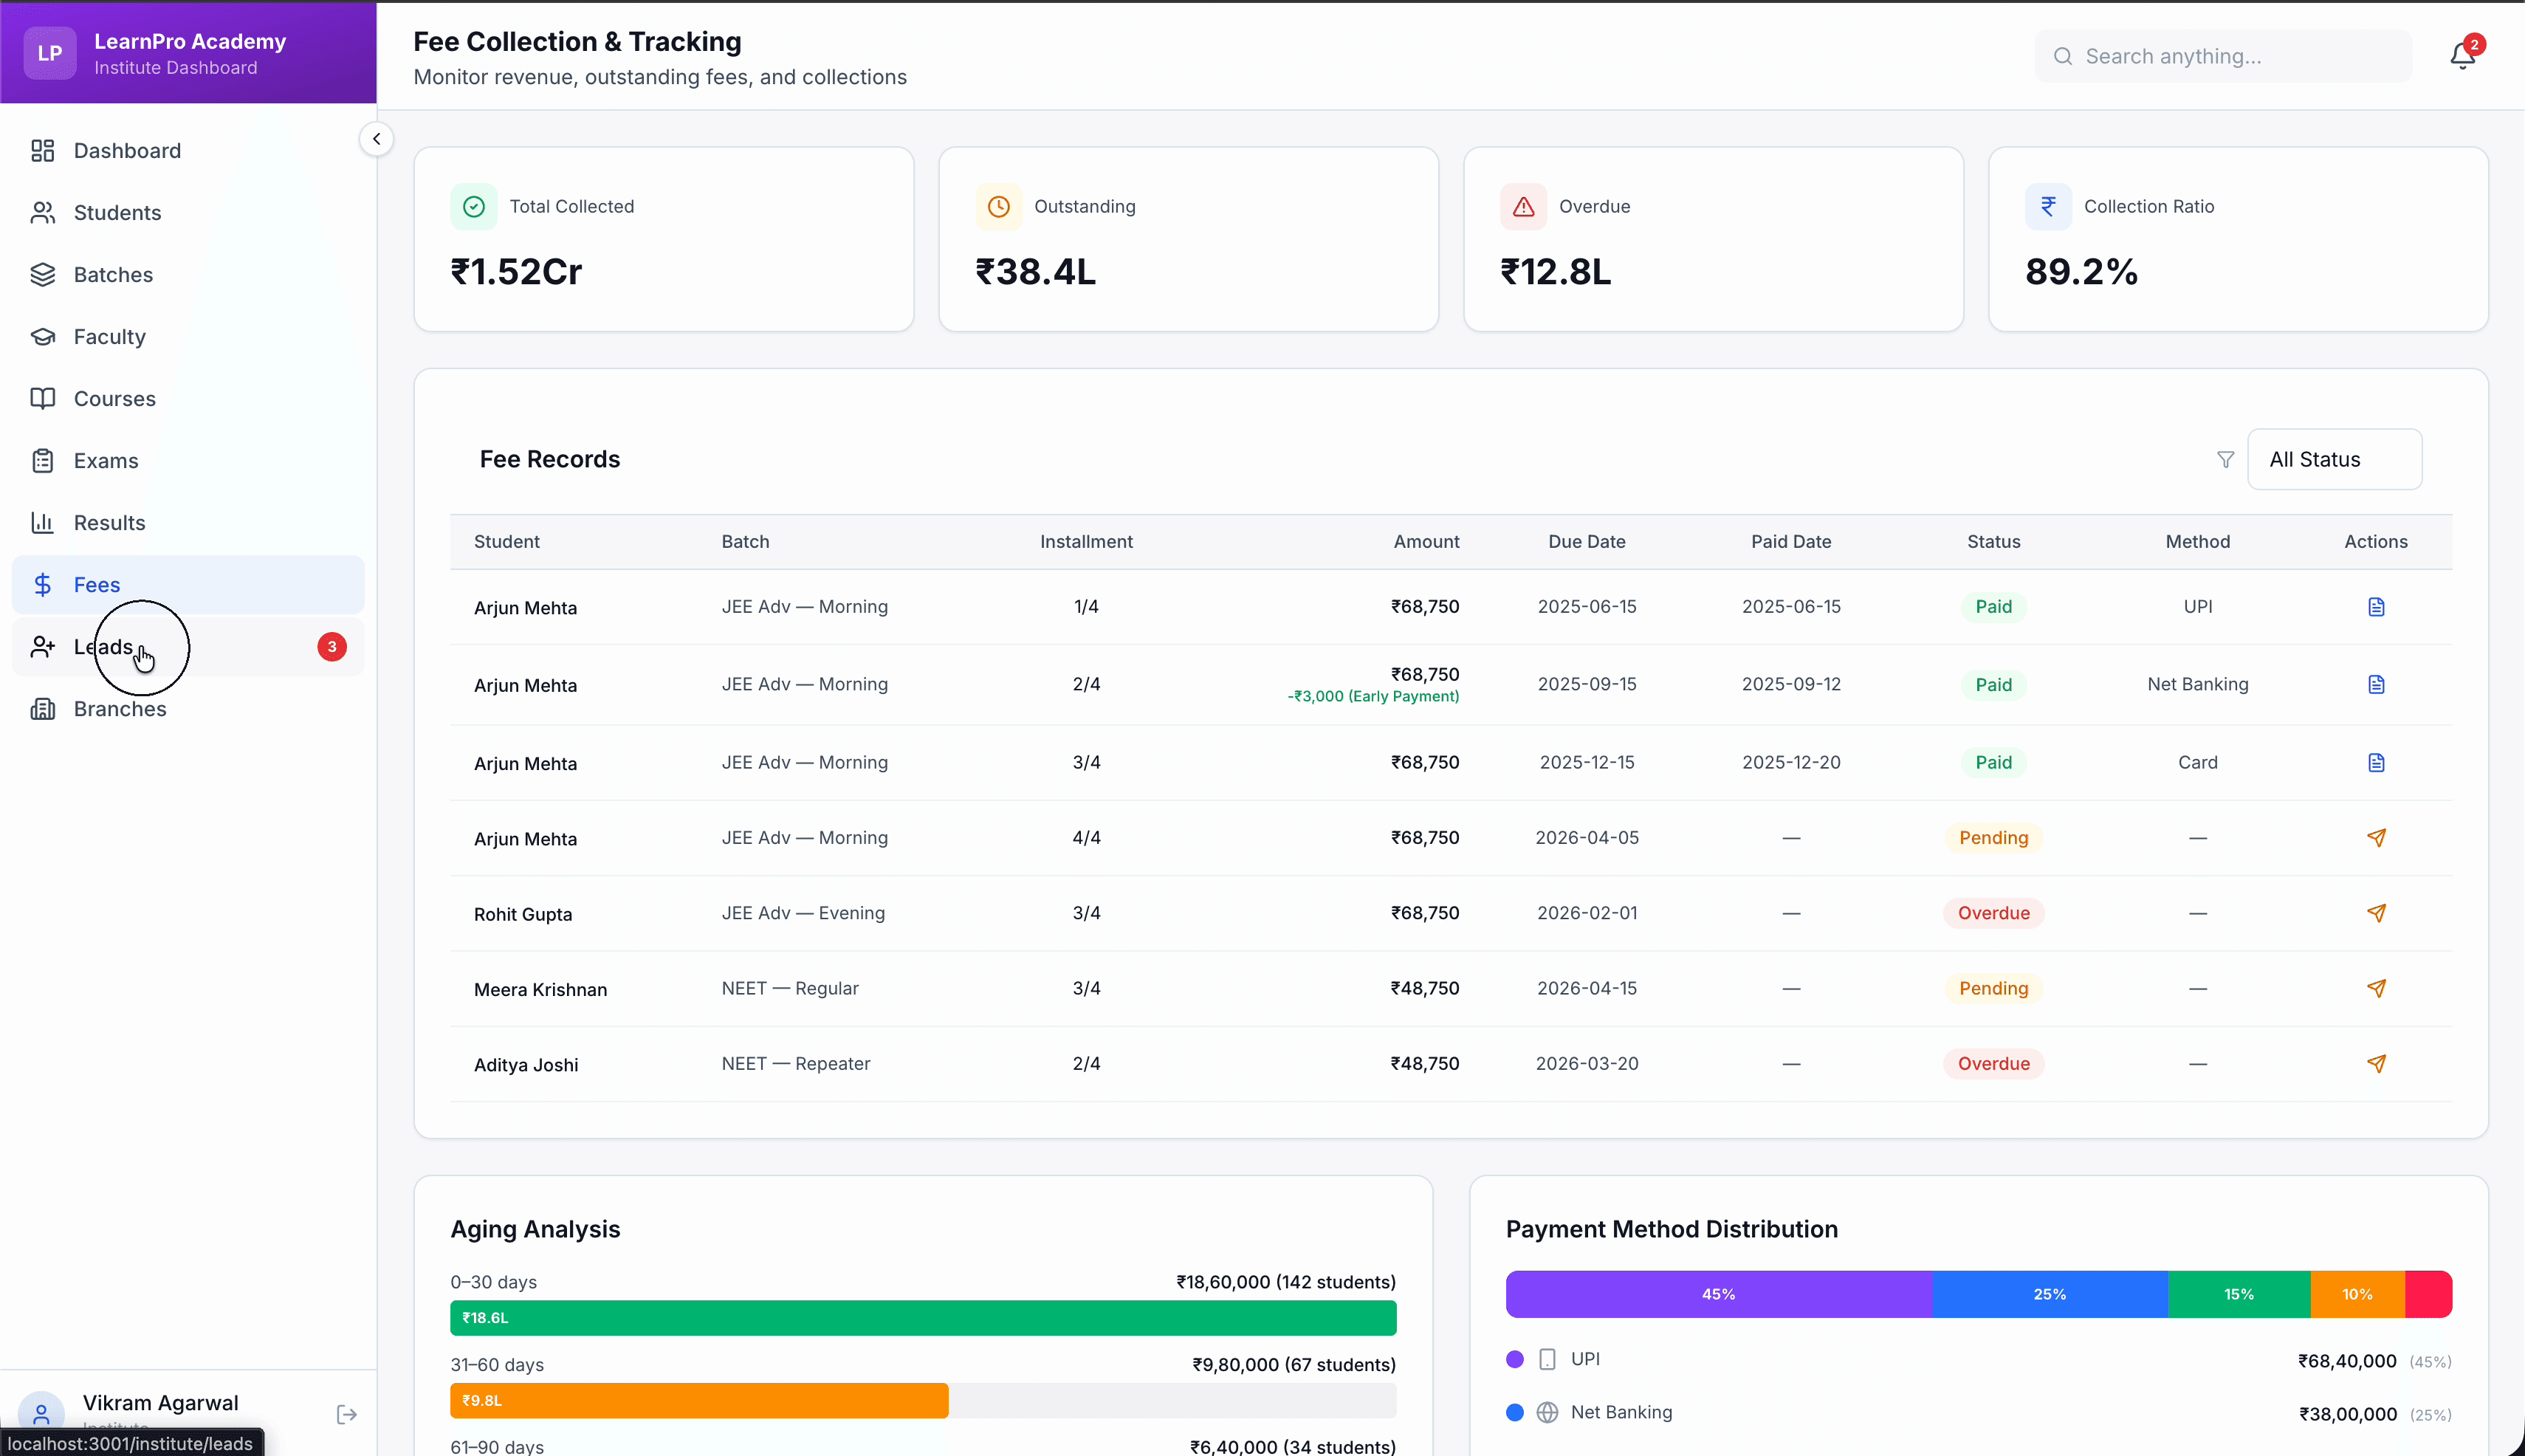Click the search anything field
This screenshot has height=1456, width=2525.
tap(2220, 56)
